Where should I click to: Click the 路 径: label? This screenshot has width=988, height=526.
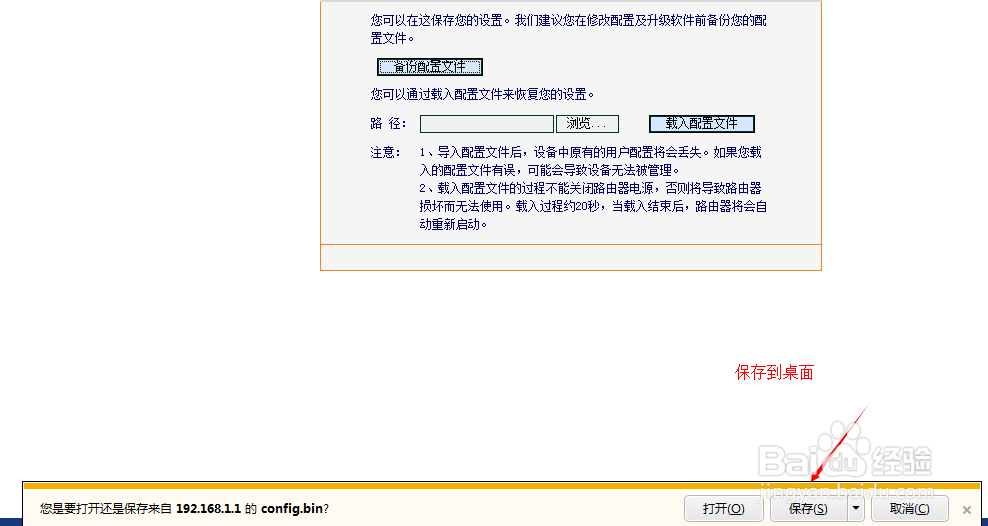point(388,123)
